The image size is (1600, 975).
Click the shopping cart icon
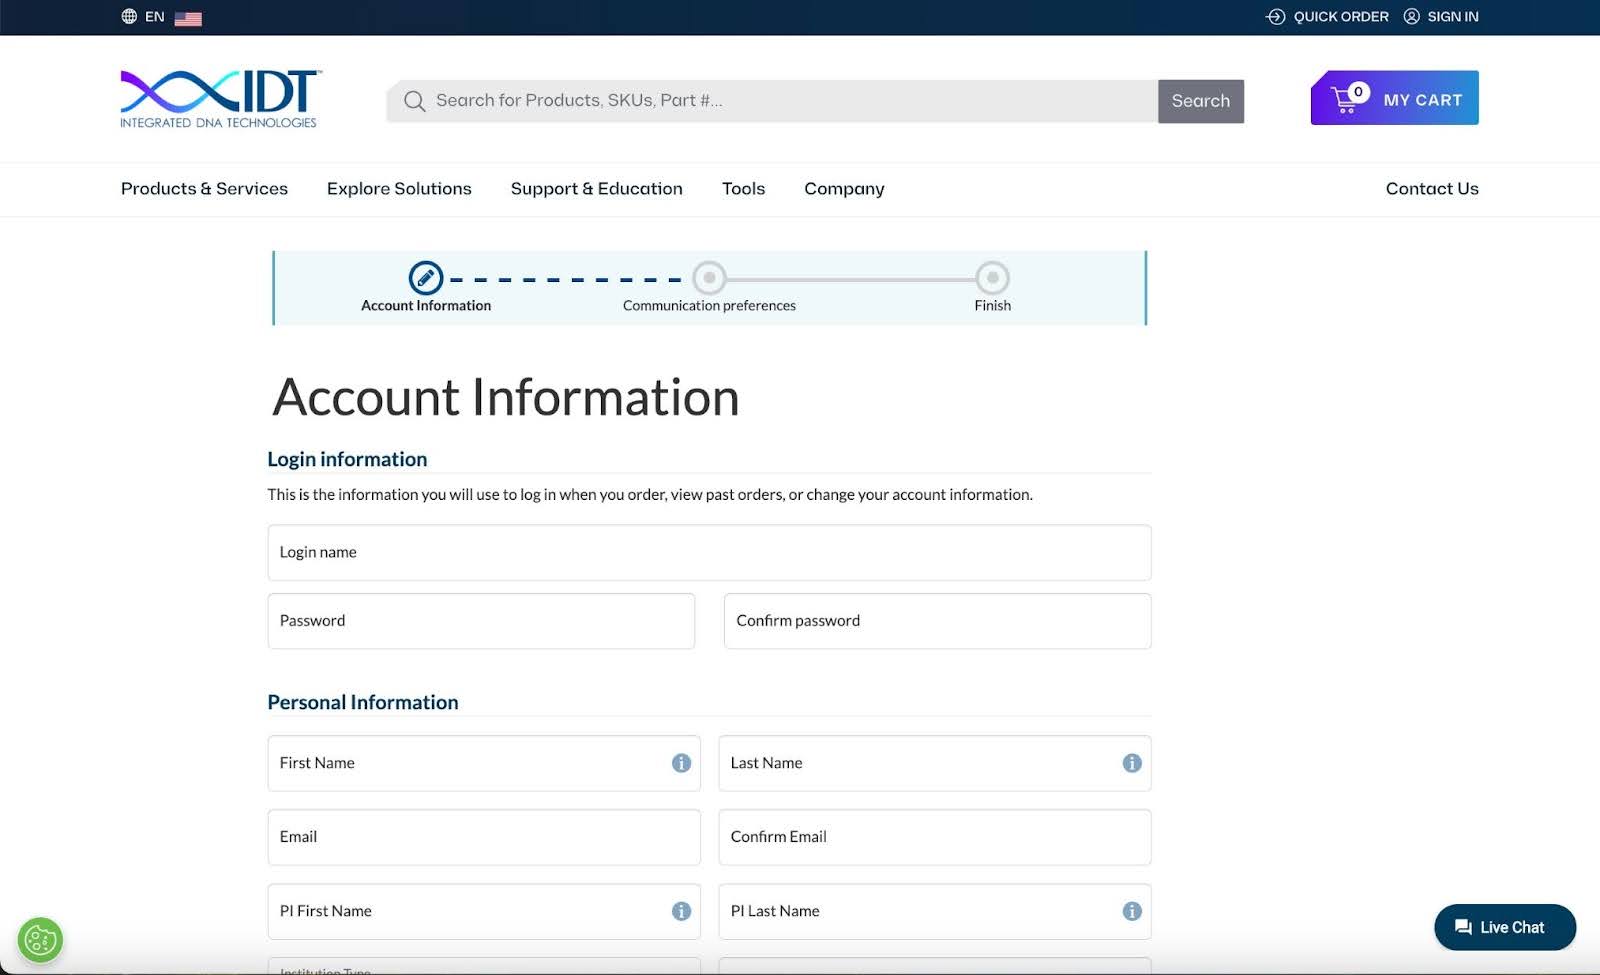(x=1346, y=99)
